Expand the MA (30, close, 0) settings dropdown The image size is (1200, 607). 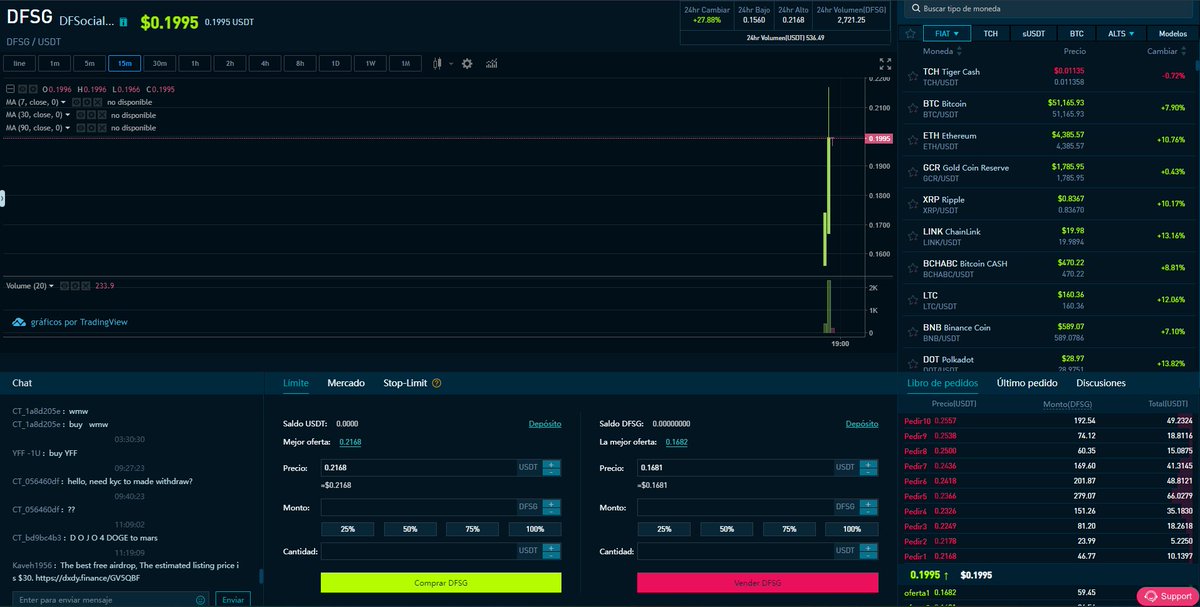click(67, 115)
